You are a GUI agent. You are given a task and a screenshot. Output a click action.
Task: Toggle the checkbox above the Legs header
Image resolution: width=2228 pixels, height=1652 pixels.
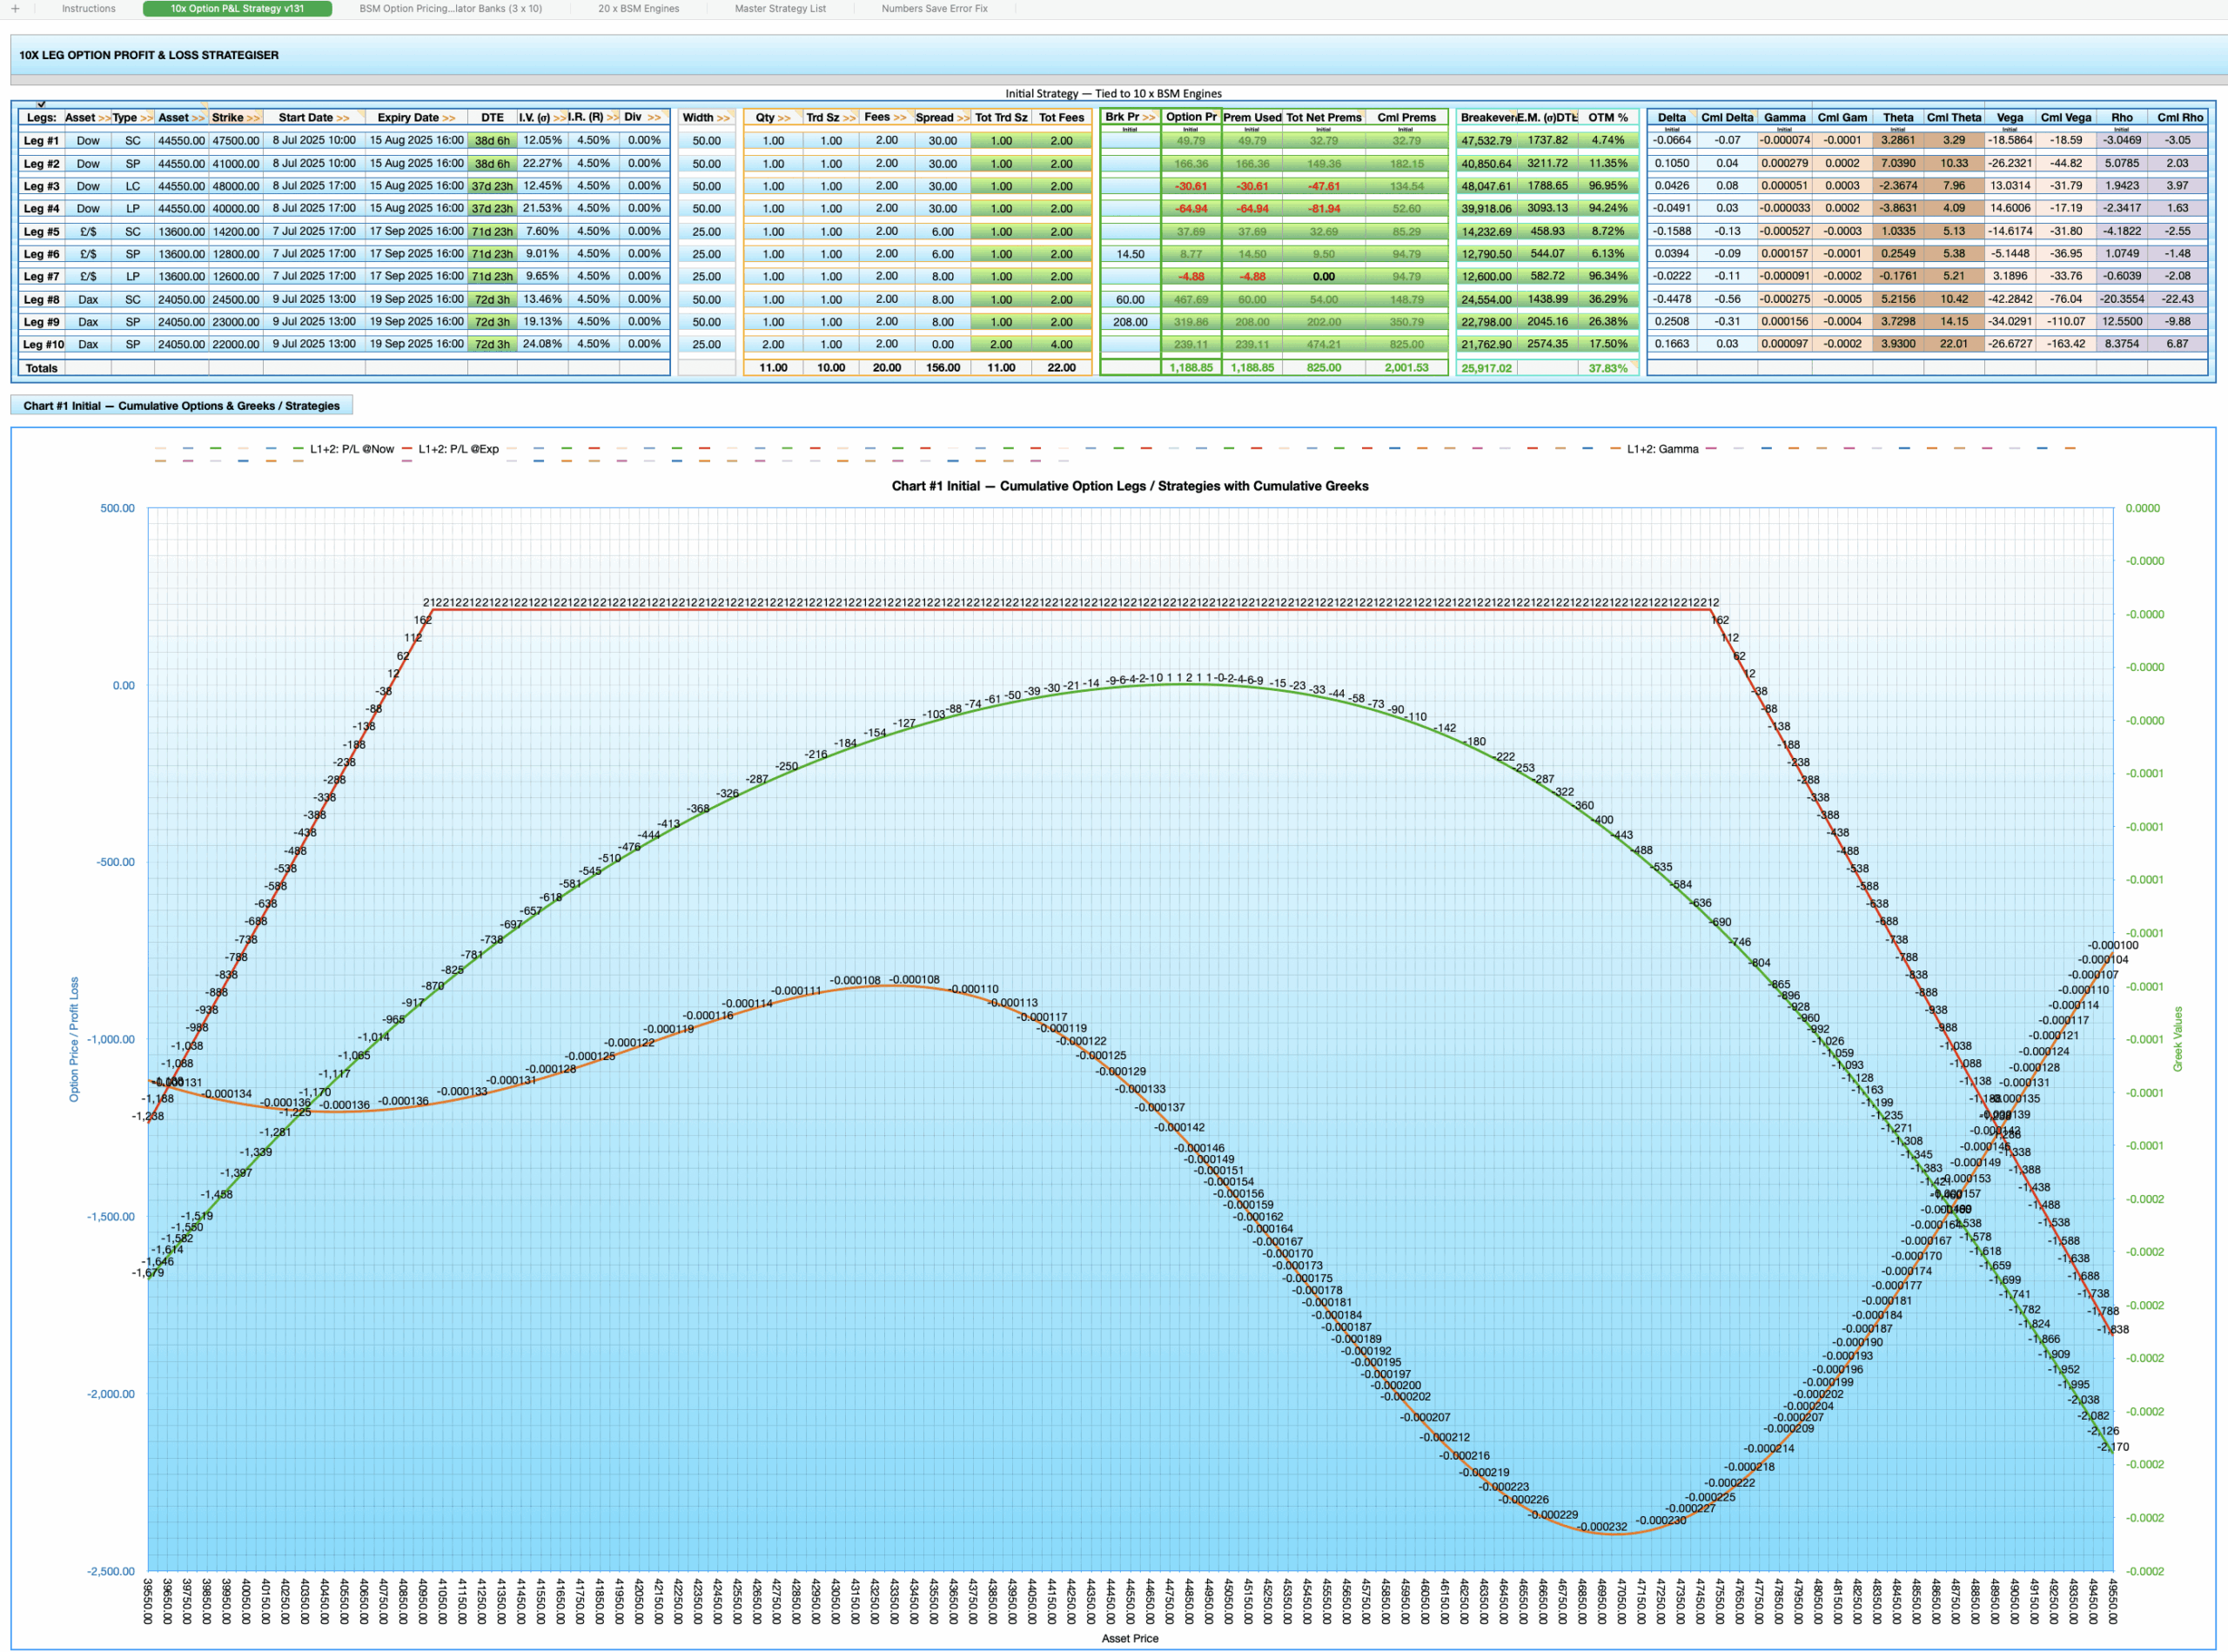(x=41, y=104)
